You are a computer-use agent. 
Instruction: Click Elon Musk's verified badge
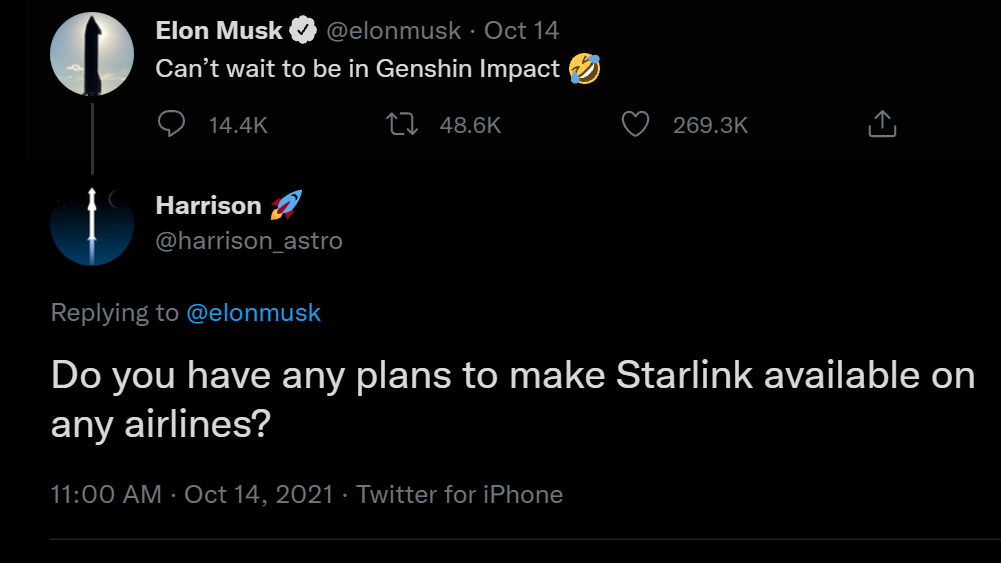click(x=303, y=32)
